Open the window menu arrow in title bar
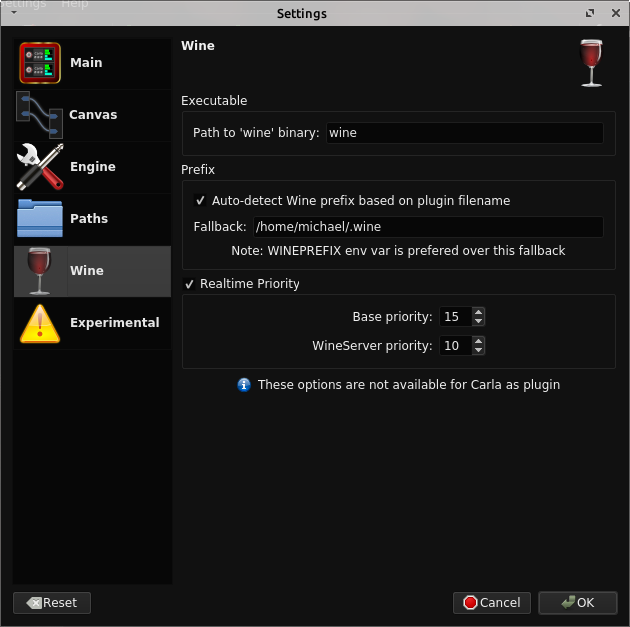The image size is (630, 627). pyautogui.click(x=14, y=12)
